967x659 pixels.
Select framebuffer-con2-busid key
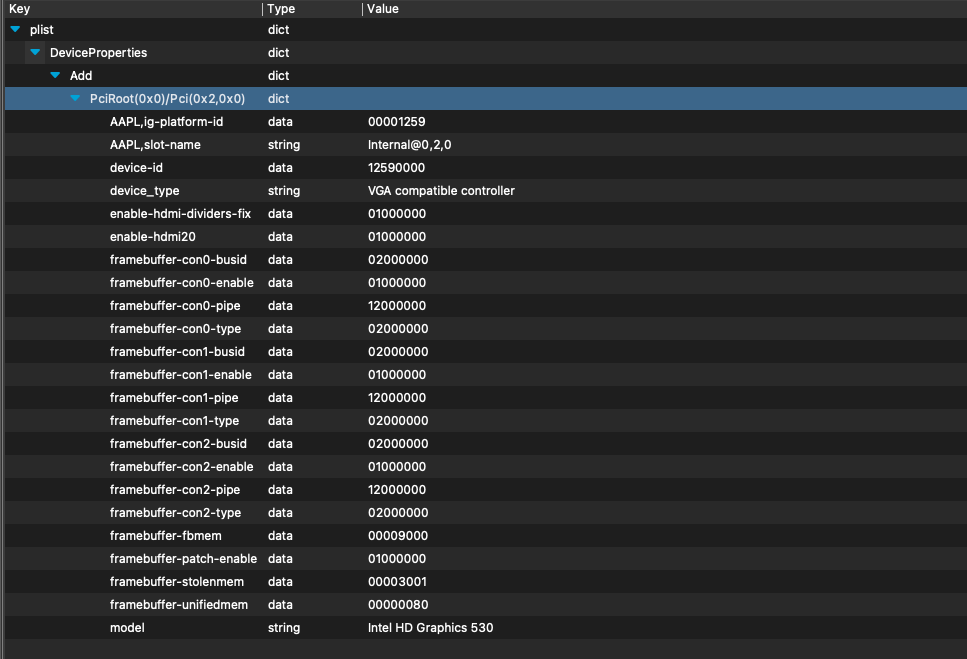coord(178,444)
